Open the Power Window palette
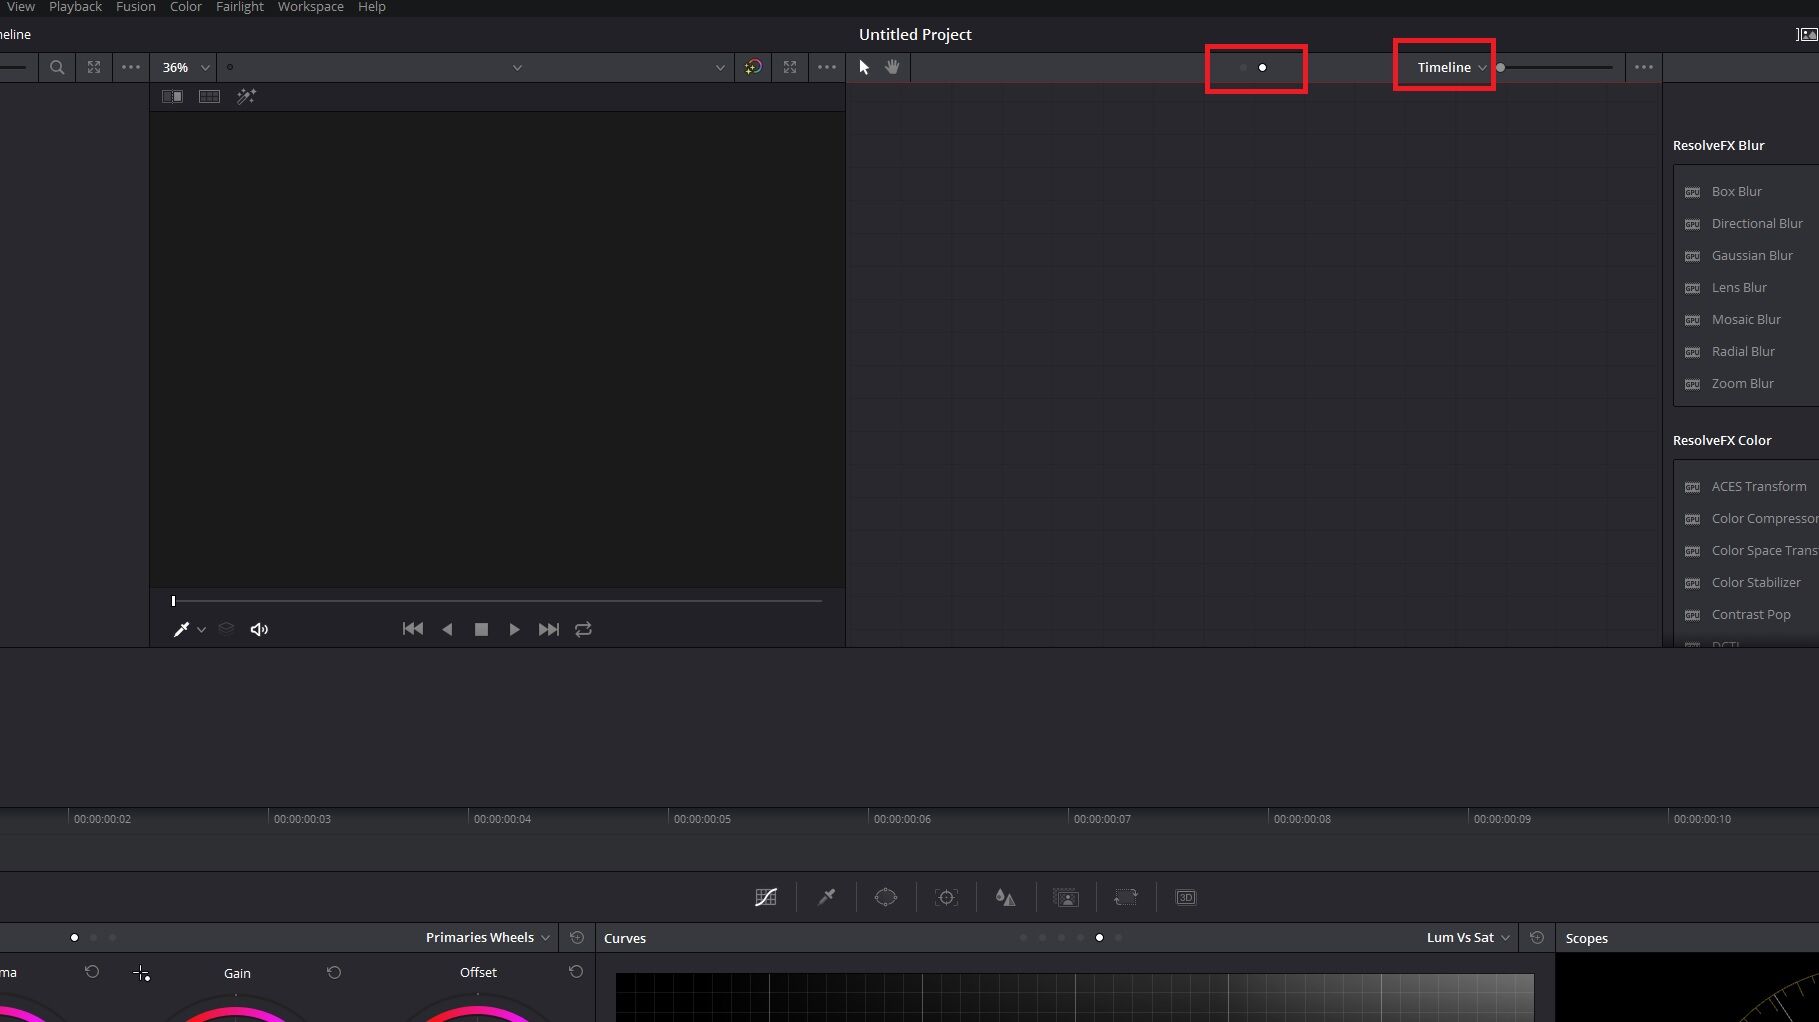This screenshot has width=1819, height=1022. (886, 897)
